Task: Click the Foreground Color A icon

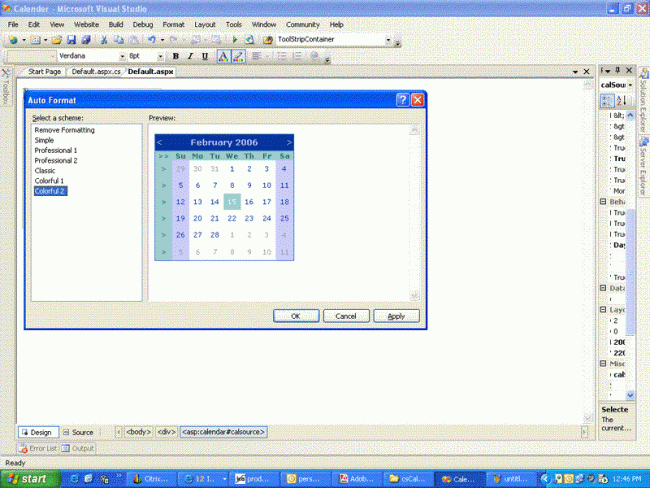Action: [x=223, y=56]
